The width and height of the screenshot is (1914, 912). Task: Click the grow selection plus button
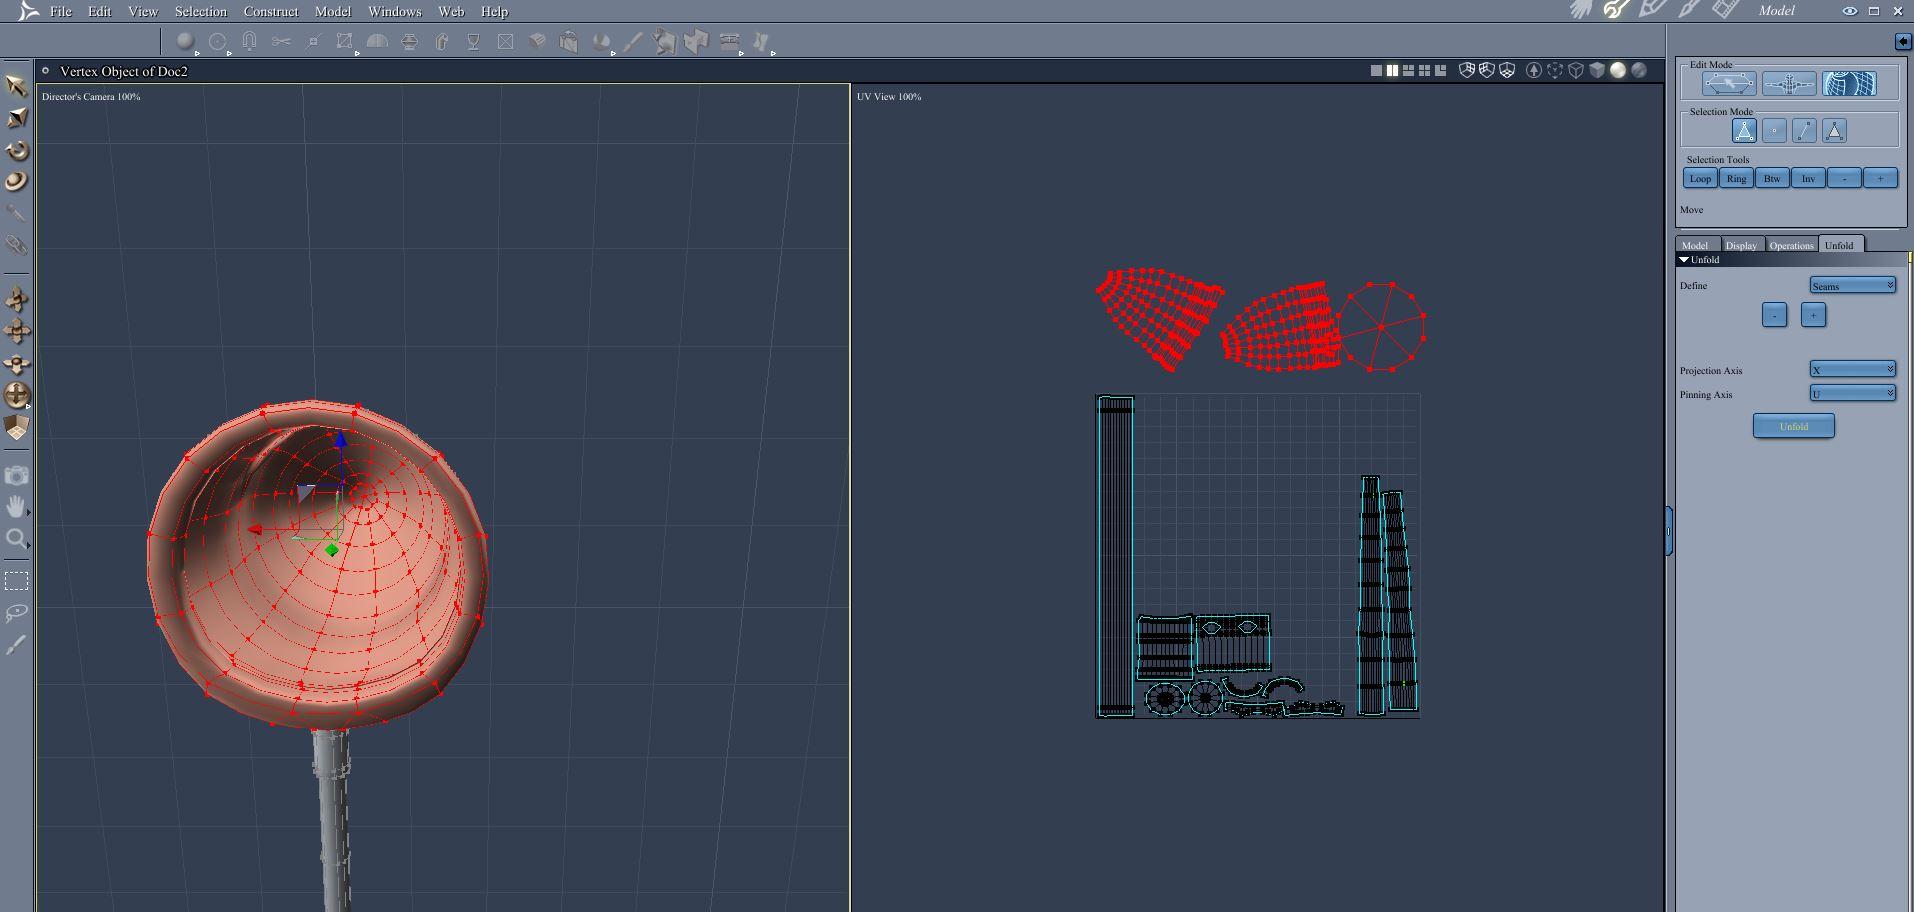[1880, 178]
